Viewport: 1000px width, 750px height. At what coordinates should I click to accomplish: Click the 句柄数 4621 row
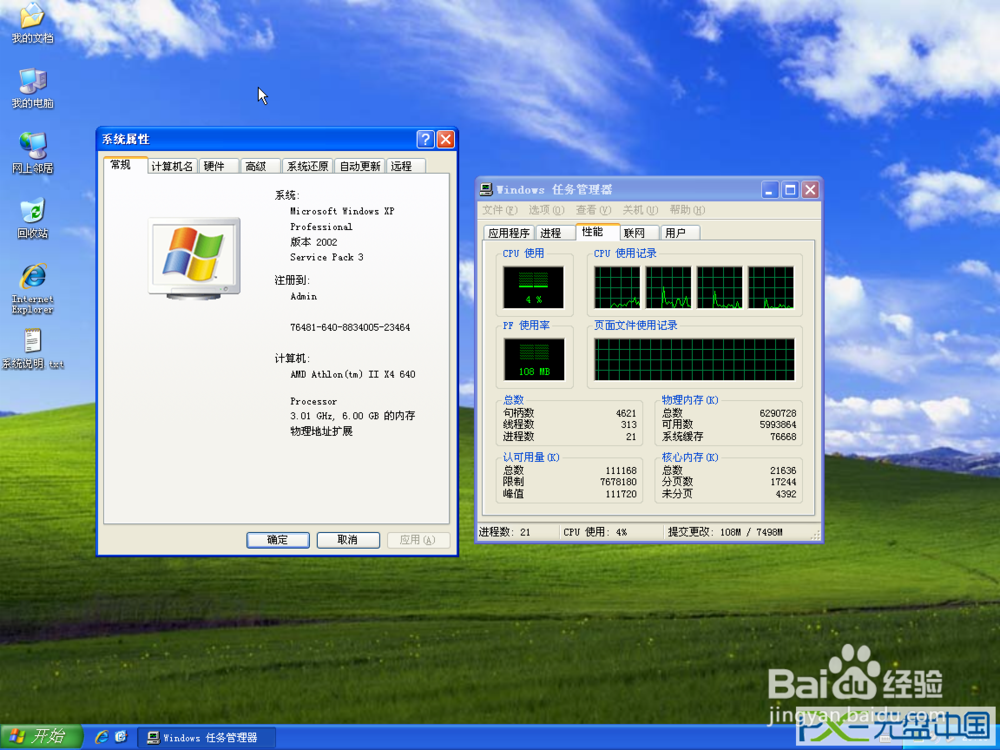click(570, 413)
